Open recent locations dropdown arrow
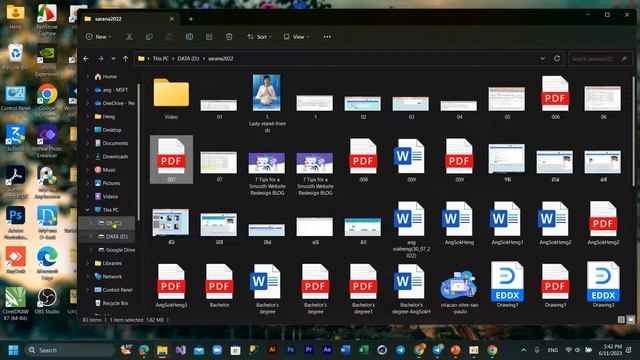This screenshot has height=360, width=640. (113, 59)
